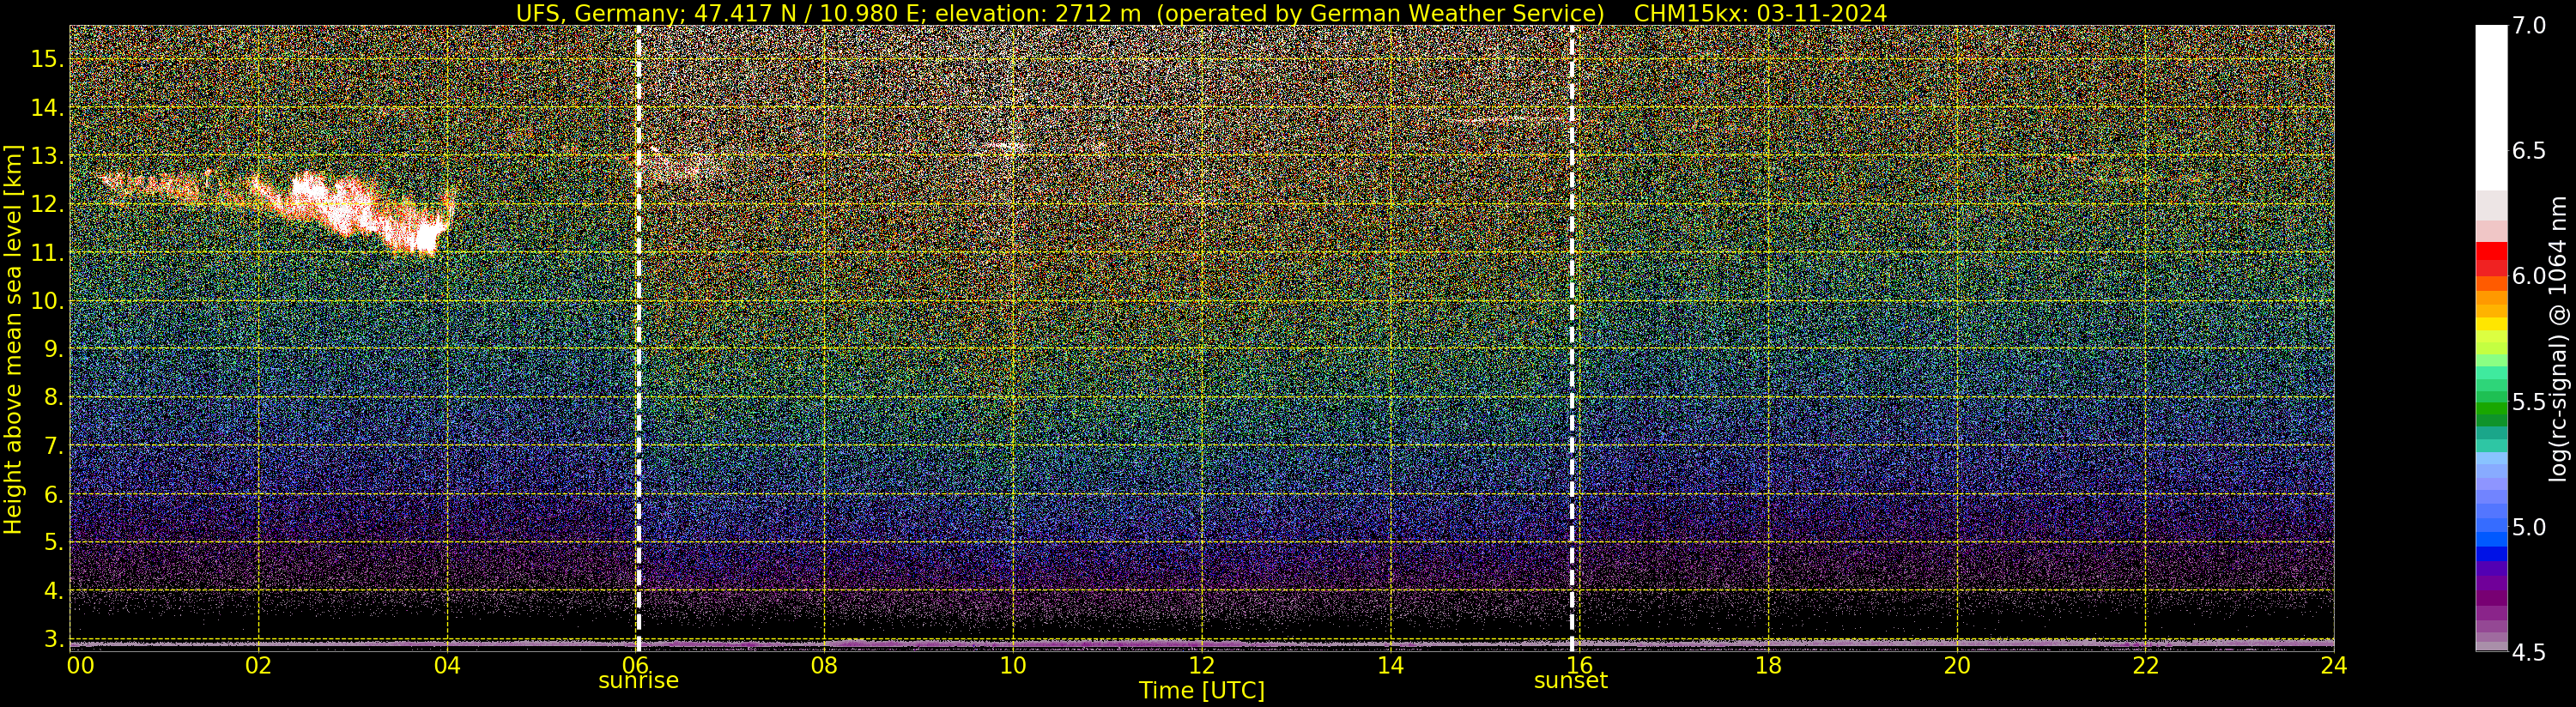Click the "18" time axis tick label
The height and width of the screenshot is (707, 2576).
tap(1768, 665)
